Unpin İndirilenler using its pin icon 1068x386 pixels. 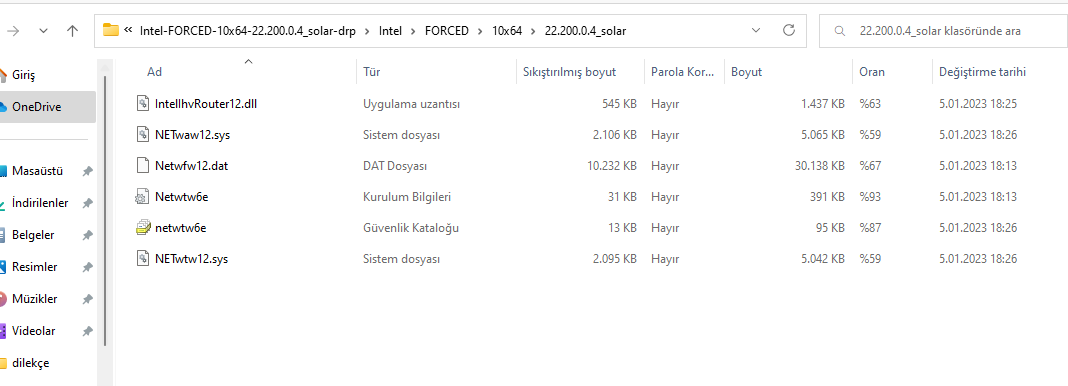[x=87, y=204]
